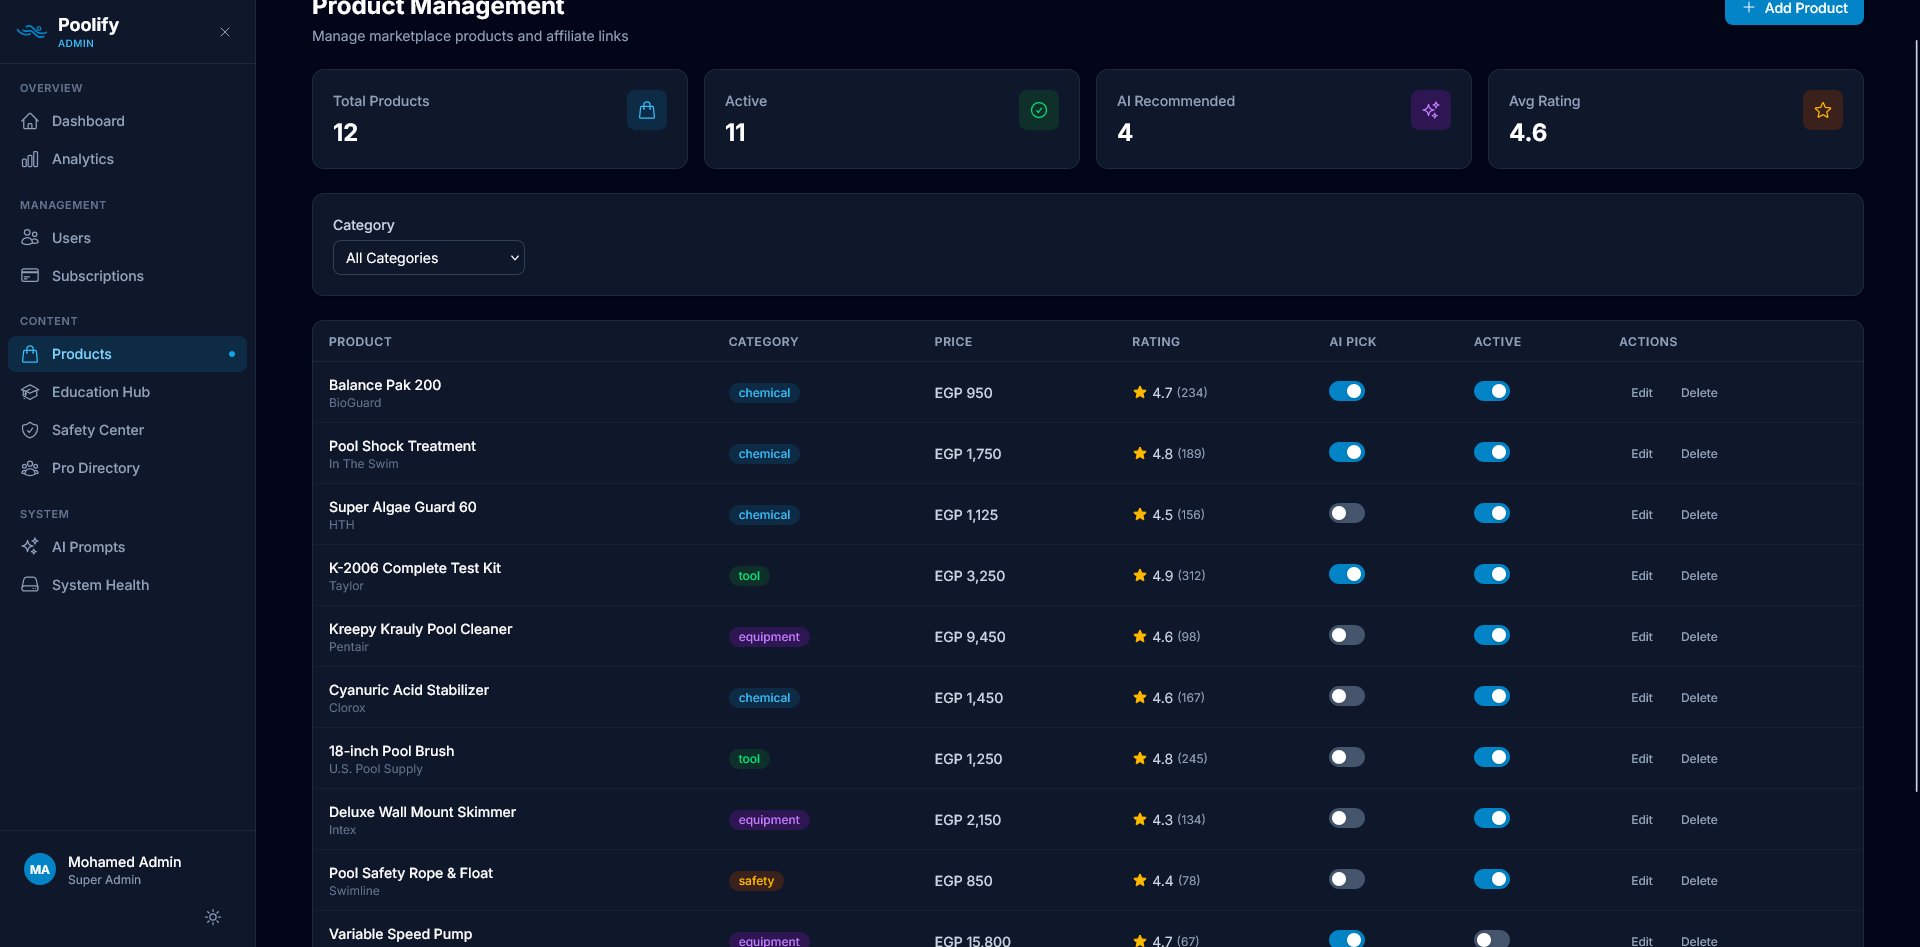This screenshot has height=947, width=1920.
Task: Enable AI Pick for Super Algae Guard 60
Action: [1347, 513]
